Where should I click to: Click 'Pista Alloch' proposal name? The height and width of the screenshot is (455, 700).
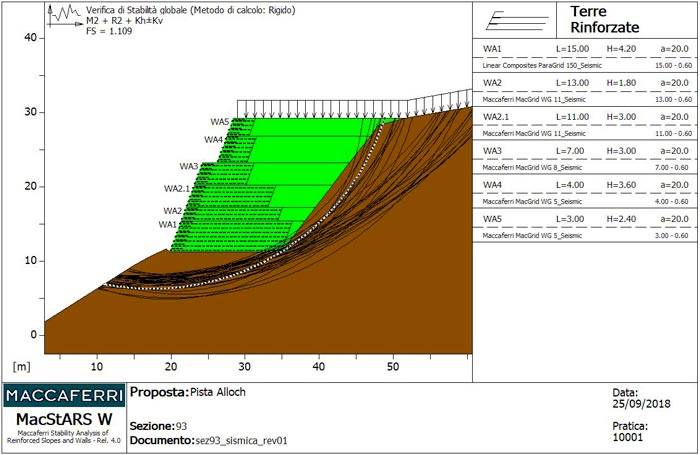coord(218,392)
